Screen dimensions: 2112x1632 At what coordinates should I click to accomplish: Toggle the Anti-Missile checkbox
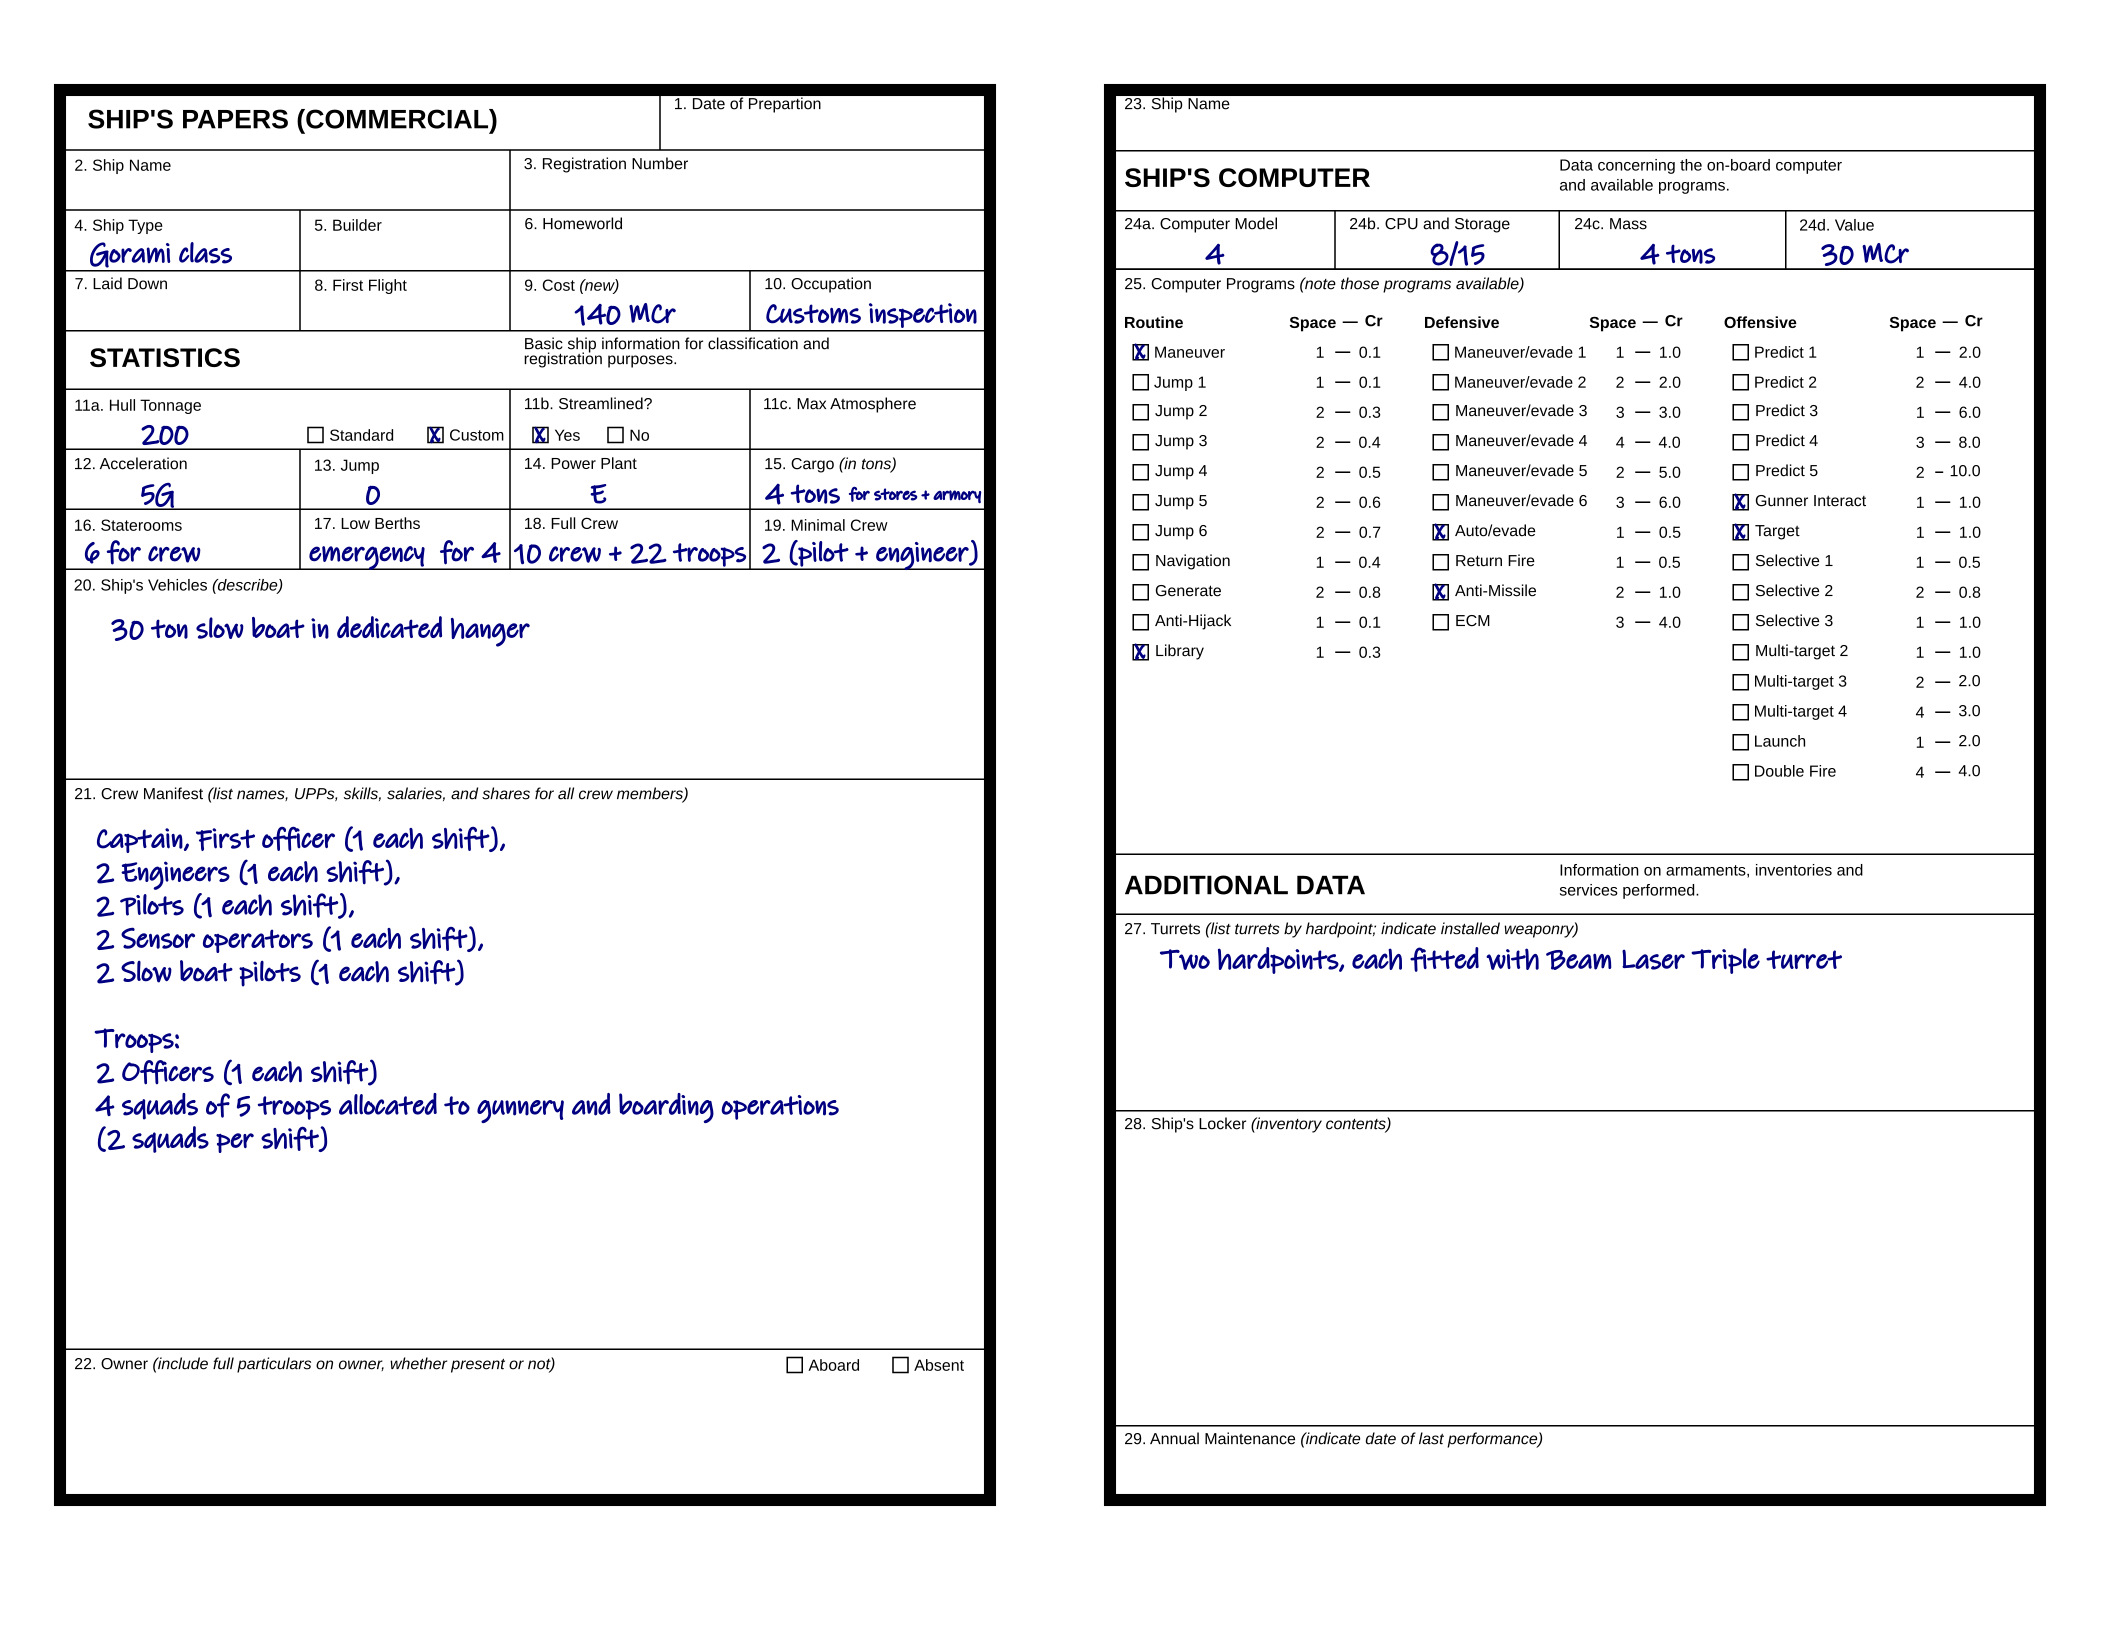[1440, 592]
